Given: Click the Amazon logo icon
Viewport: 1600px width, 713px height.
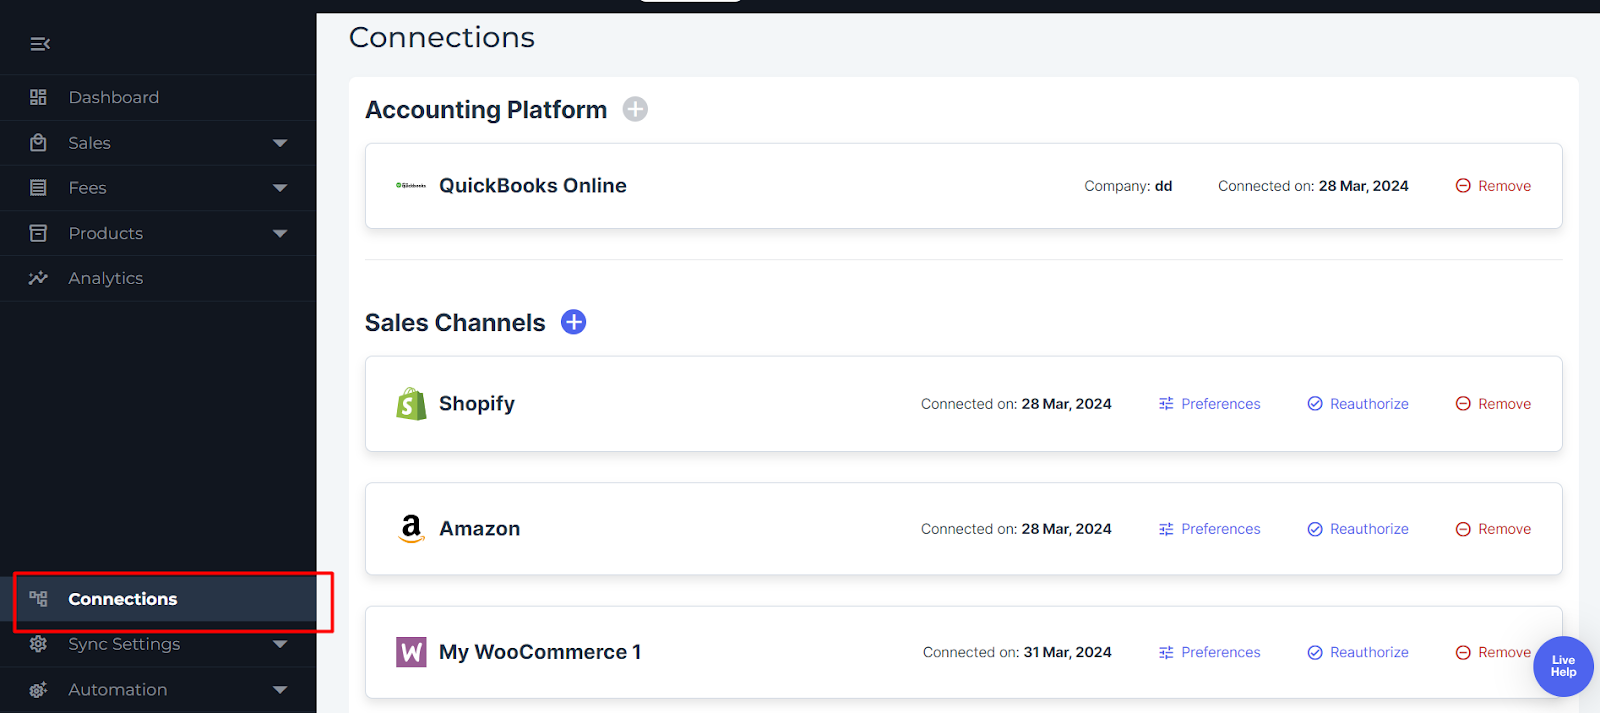Looking at the screenshot, I should 411,529.
